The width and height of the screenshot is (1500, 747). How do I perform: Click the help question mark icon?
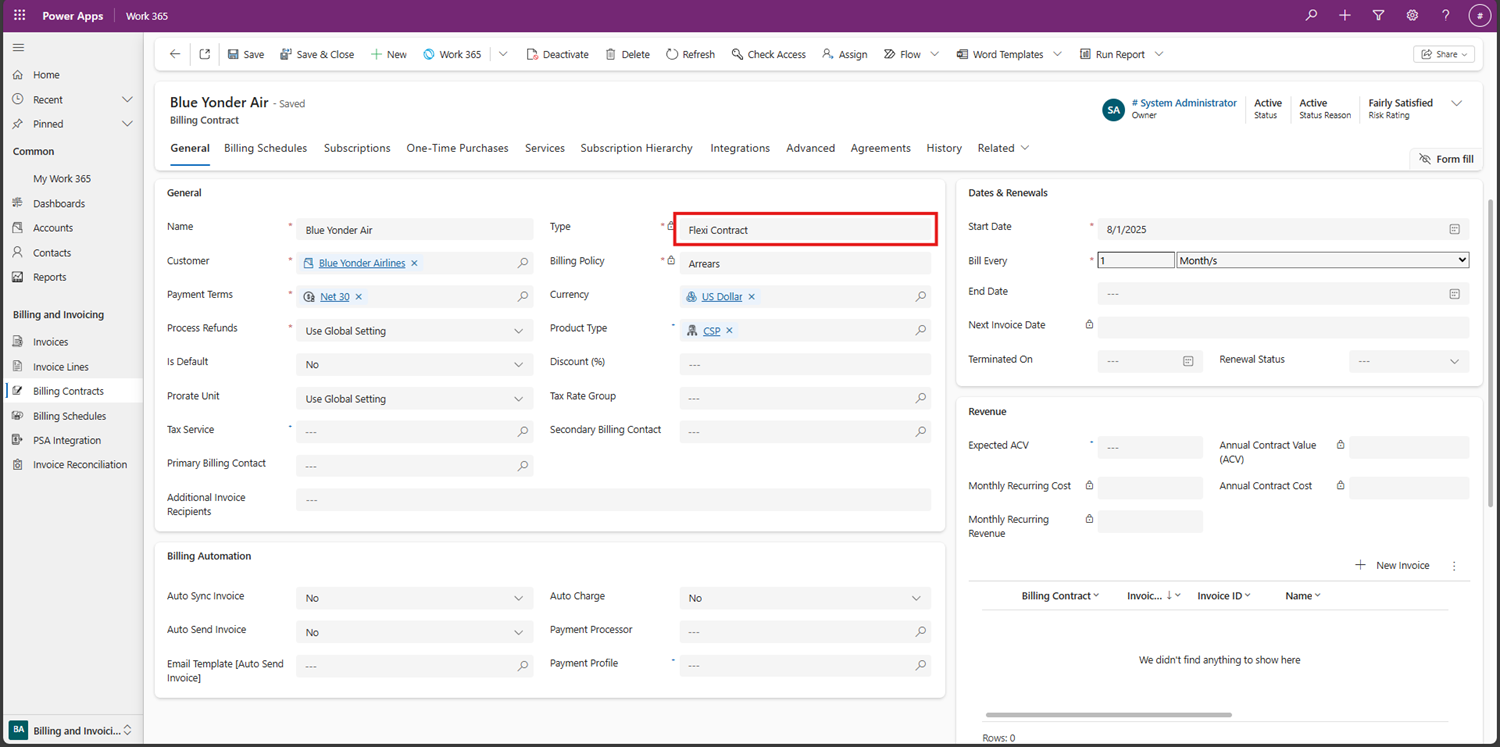1445,16
